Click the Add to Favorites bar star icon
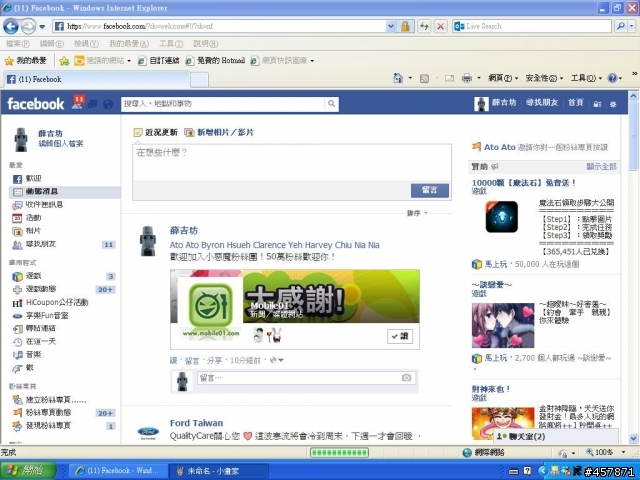640x480 pixels. [x=64, y=61]
